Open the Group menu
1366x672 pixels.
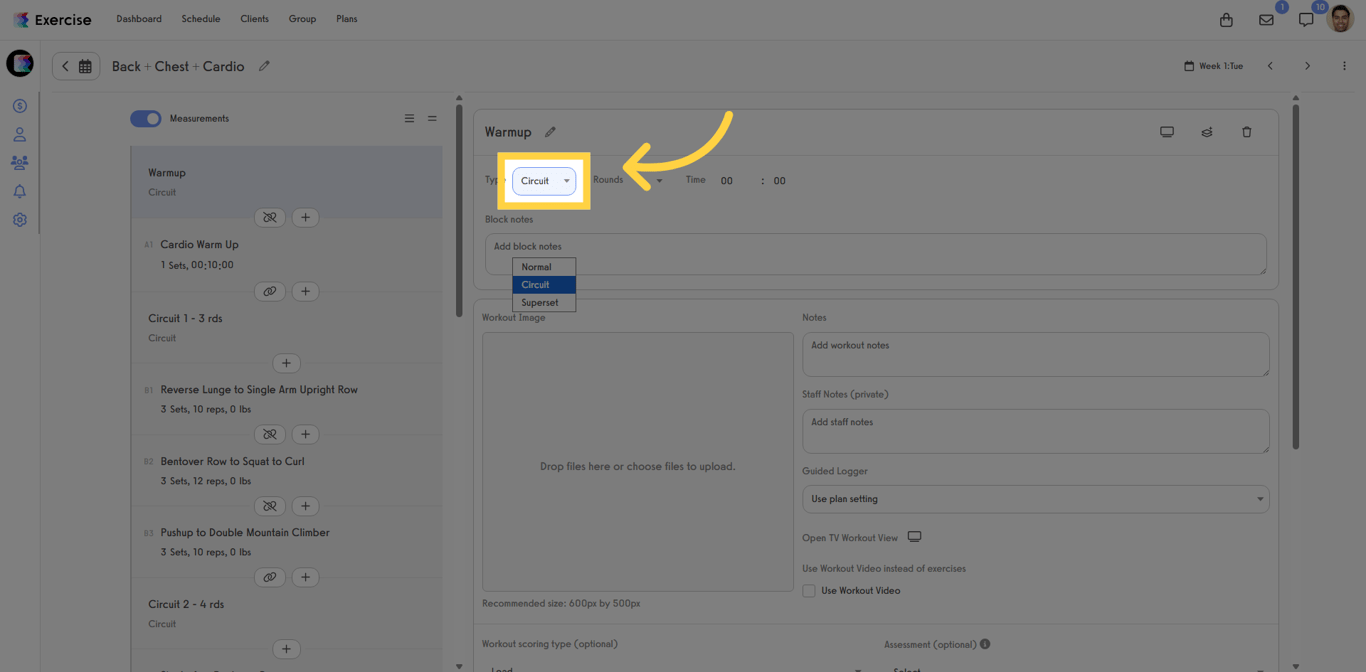click(302, 19)
